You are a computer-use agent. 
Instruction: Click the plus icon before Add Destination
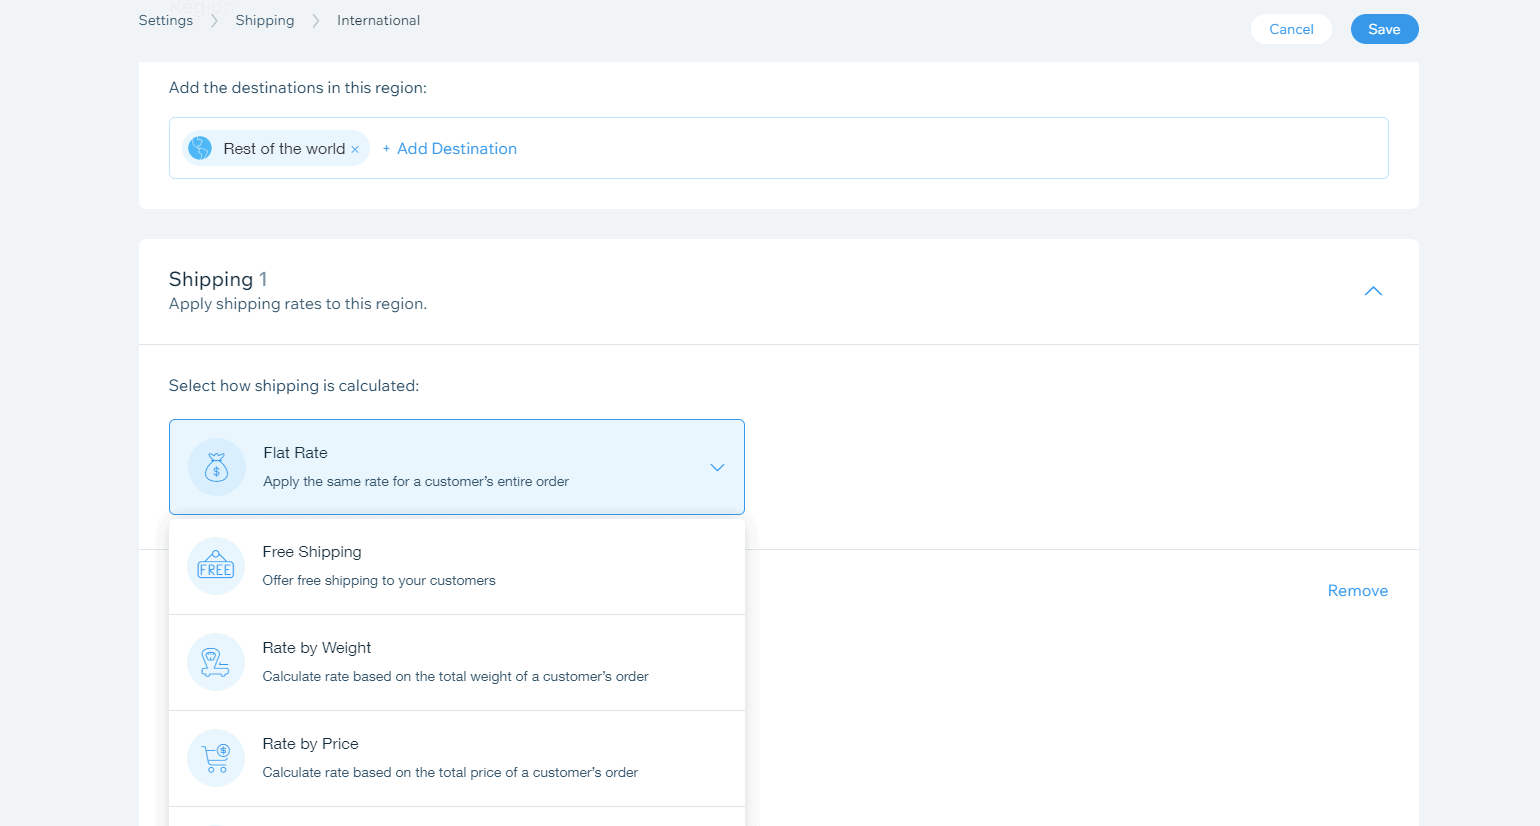(386, 149)
